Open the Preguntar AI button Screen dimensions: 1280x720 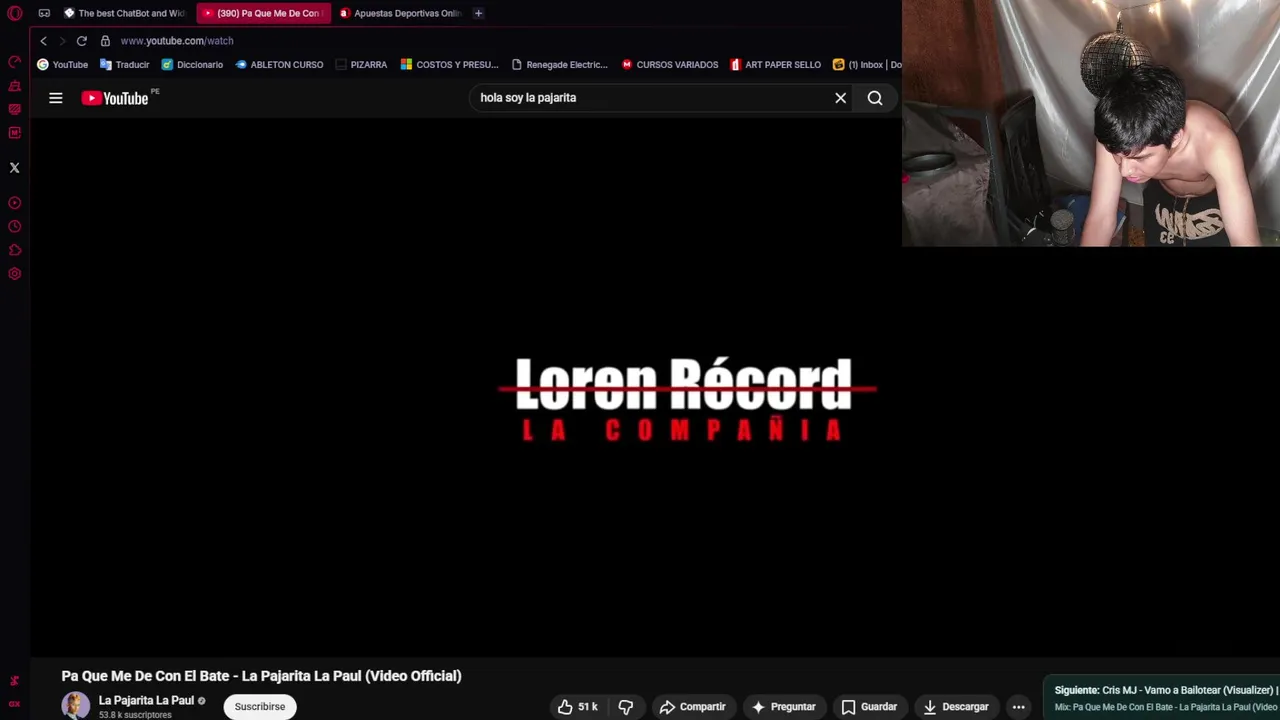(783, 707)
